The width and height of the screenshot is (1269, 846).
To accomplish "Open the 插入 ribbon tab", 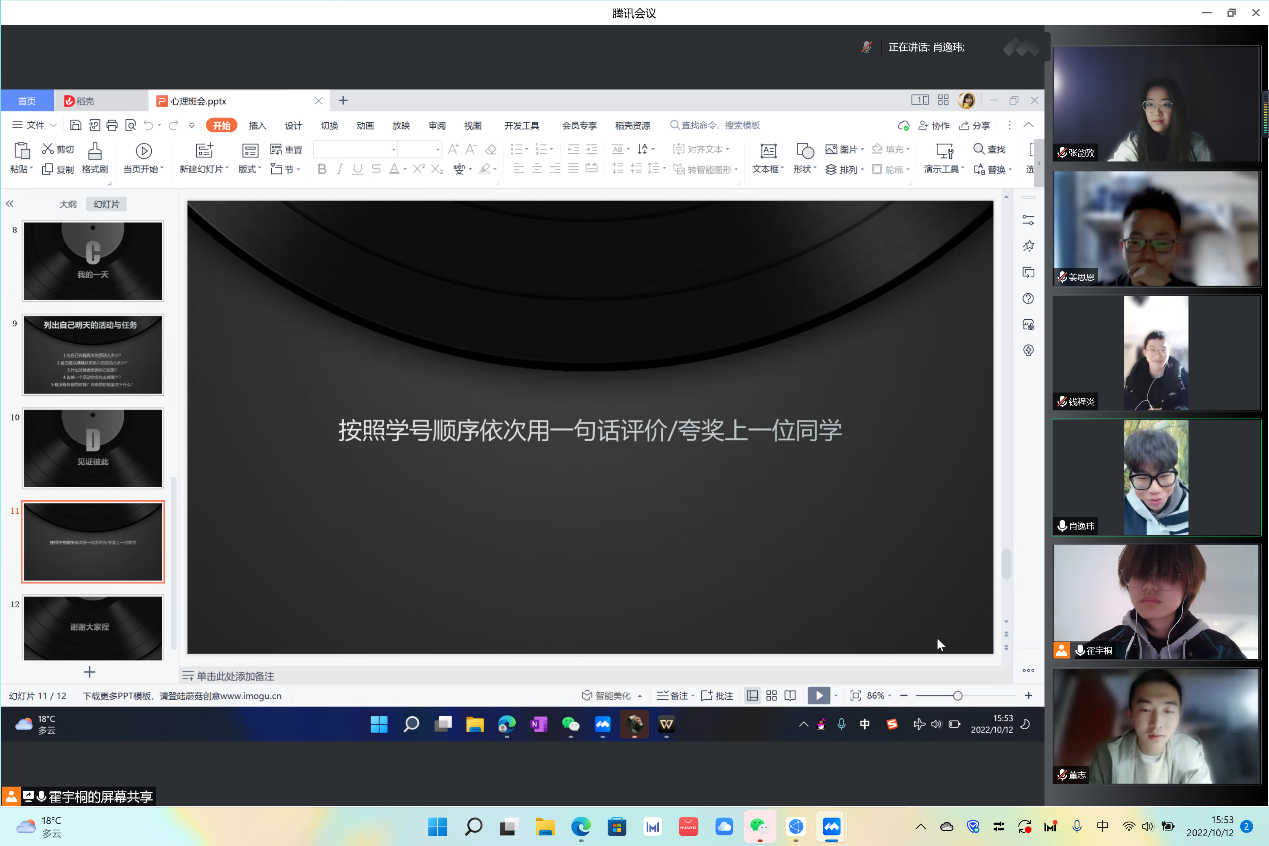I will 257,126.
